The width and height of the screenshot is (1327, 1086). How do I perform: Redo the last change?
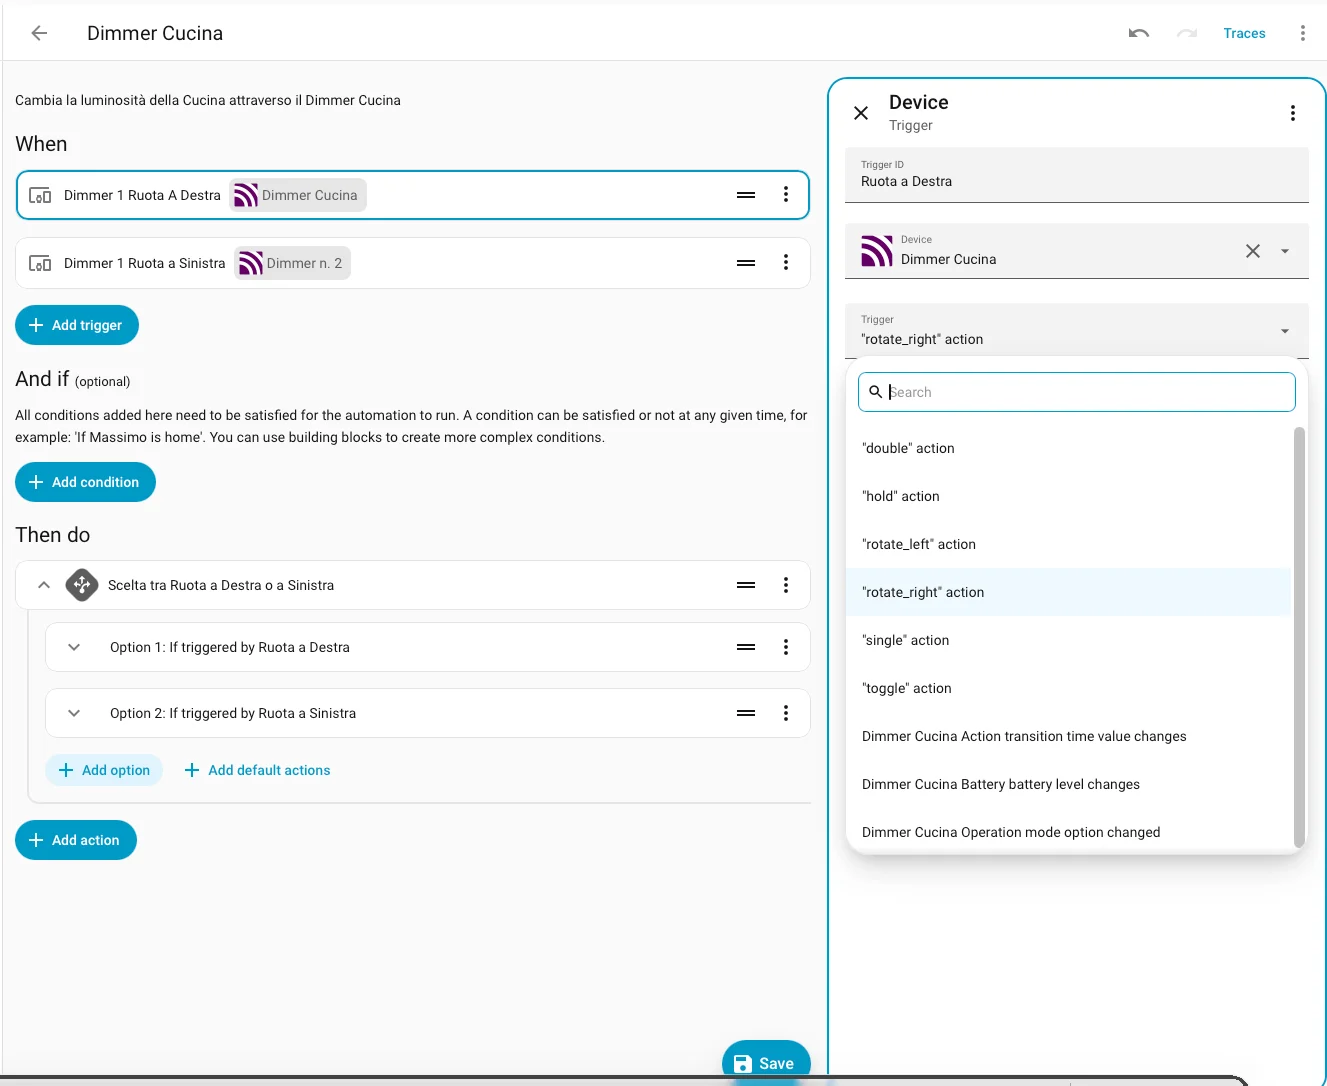tap(1187, 33)
